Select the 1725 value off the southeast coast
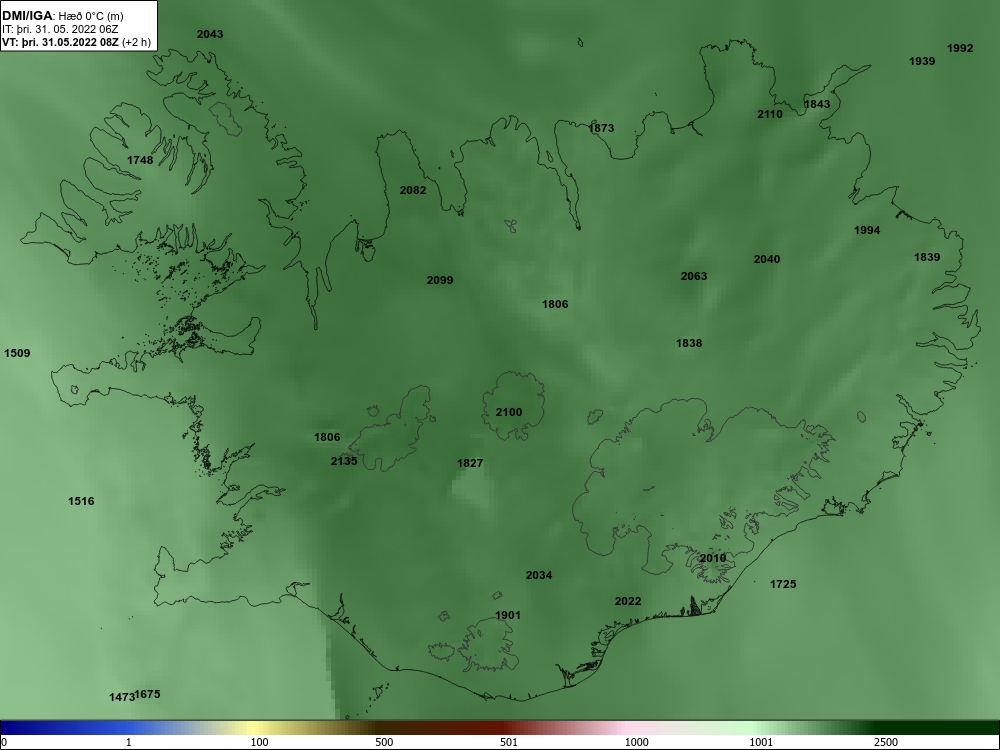 (783, 584)
